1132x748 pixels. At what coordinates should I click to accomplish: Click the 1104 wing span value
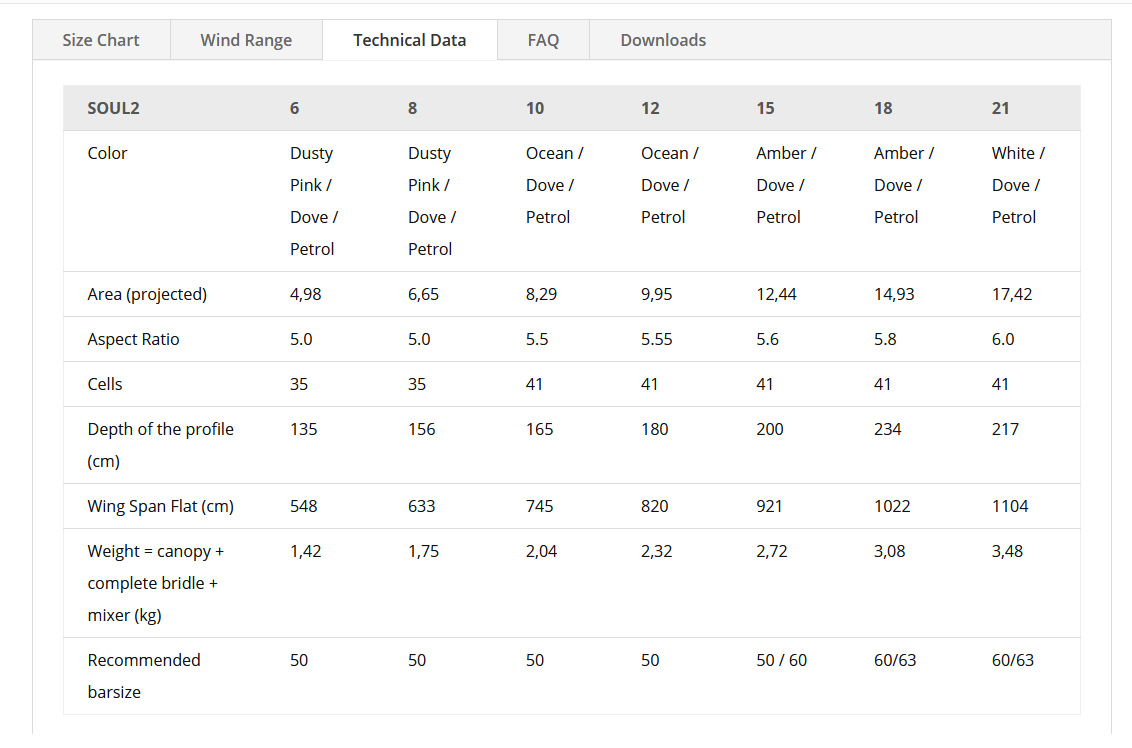tap(1010, 506)
